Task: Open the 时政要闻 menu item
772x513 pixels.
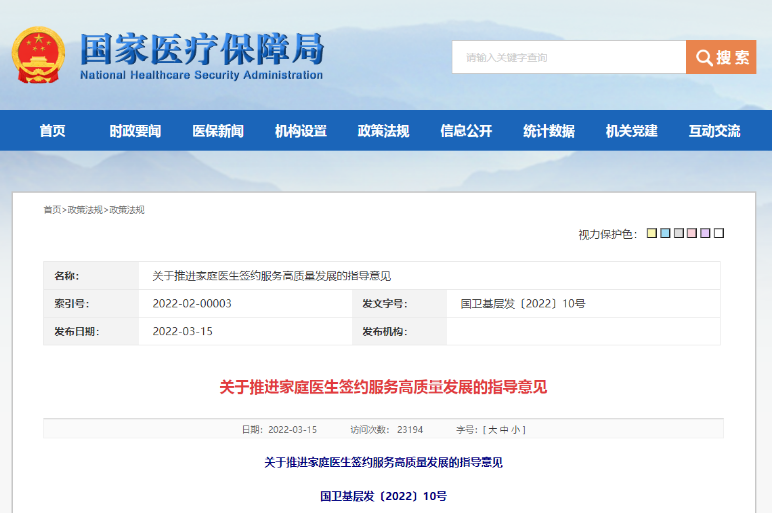Action: pos(135,131)
